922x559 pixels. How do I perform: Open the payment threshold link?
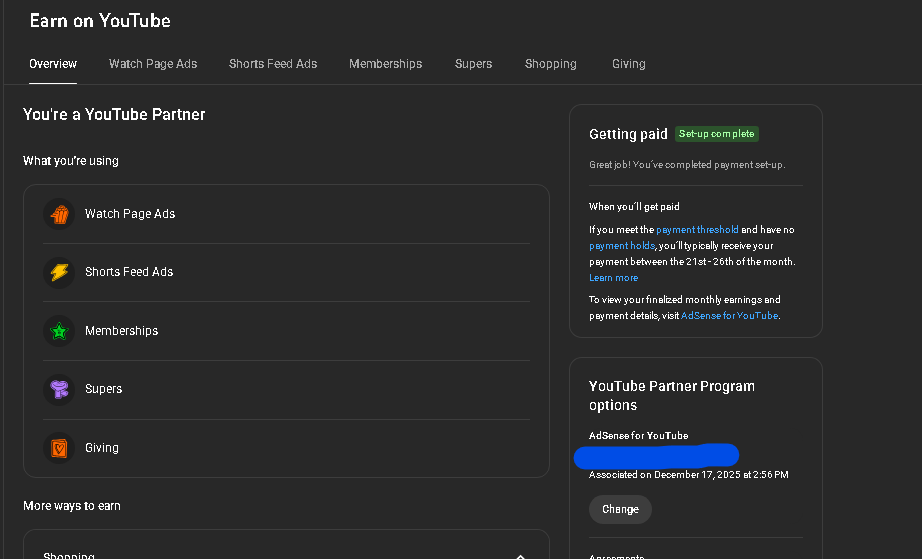[697, 230]
